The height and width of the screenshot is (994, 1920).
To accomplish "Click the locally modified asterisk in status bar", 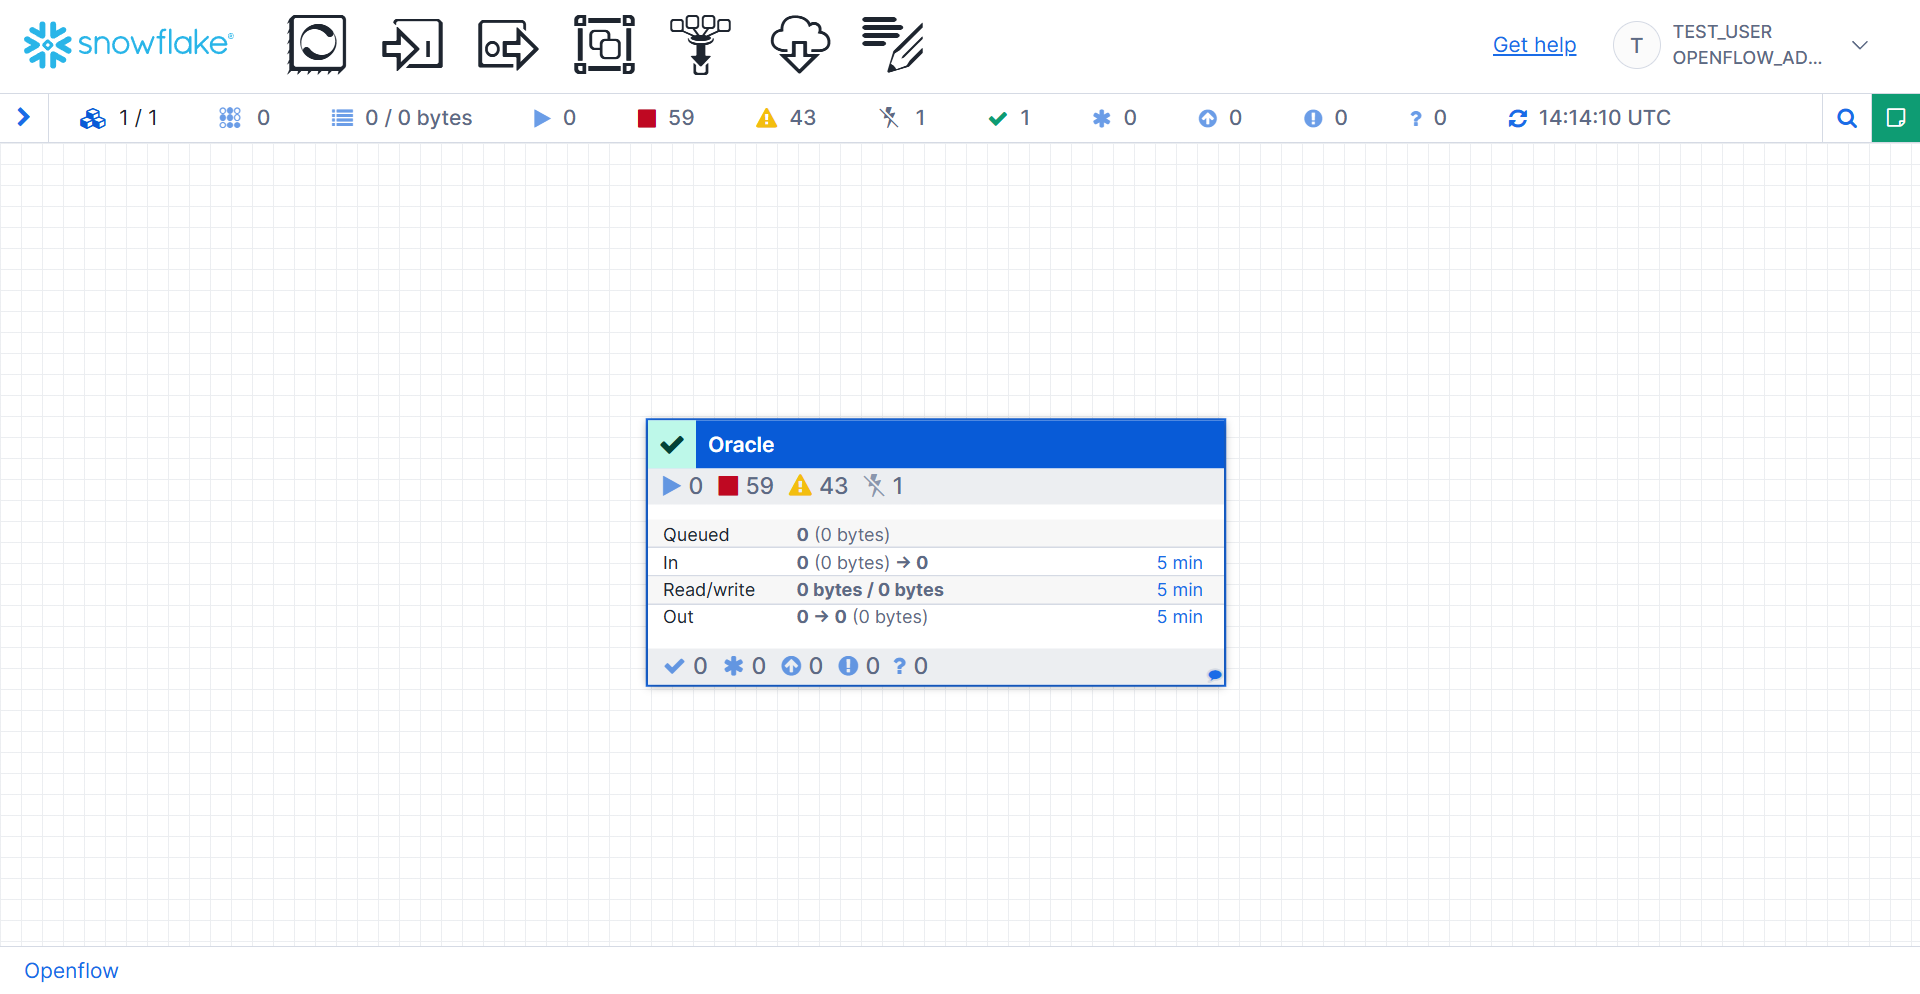I will click(x=1101, y=118).
